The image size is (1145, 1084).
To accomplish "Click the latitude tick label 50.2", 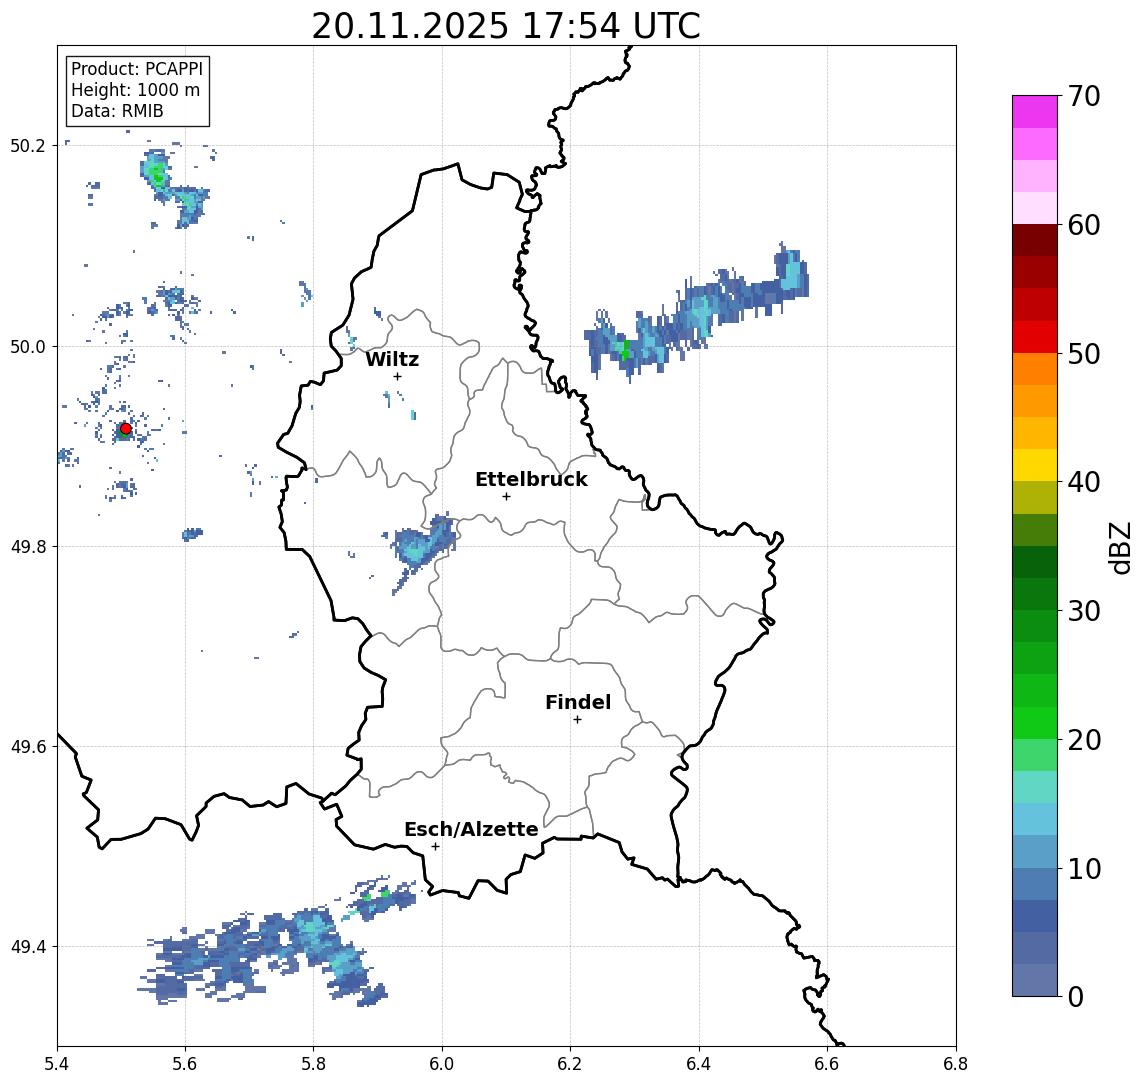I will pos(28,145).
